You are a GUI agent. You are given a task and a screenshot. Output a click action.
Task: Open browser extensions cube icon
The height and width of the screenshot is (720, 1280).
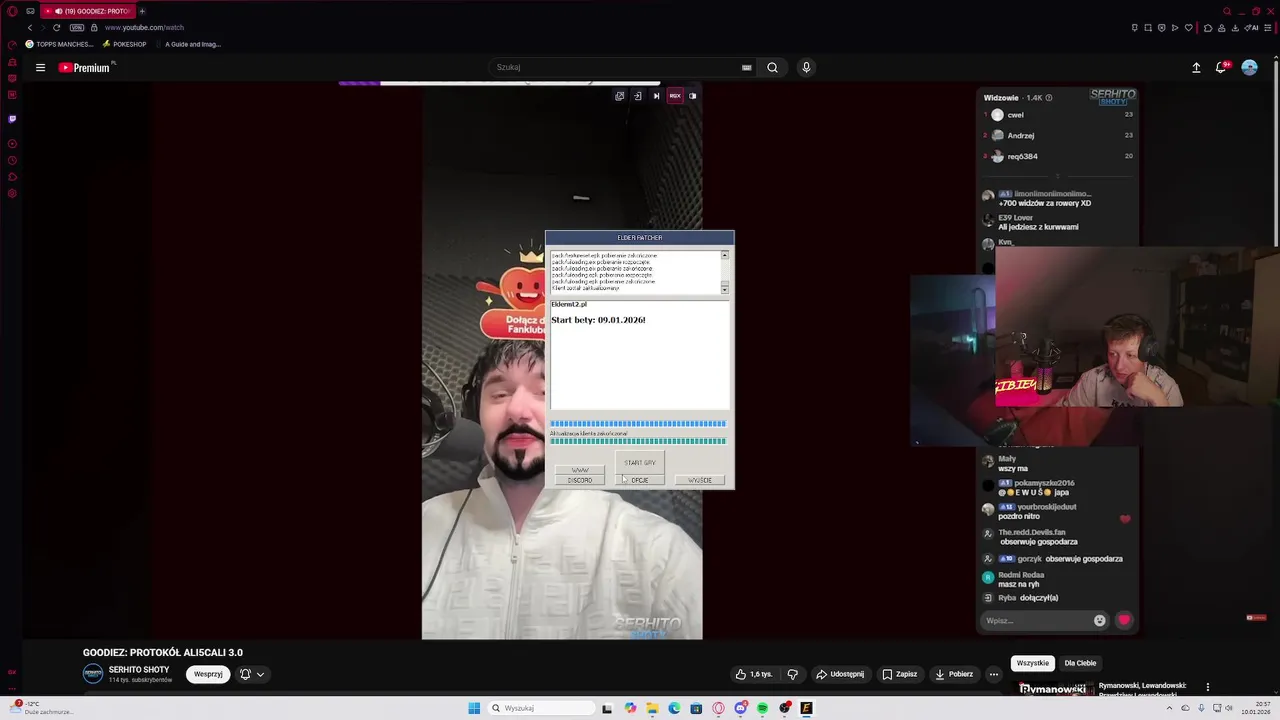(1208, 28)
